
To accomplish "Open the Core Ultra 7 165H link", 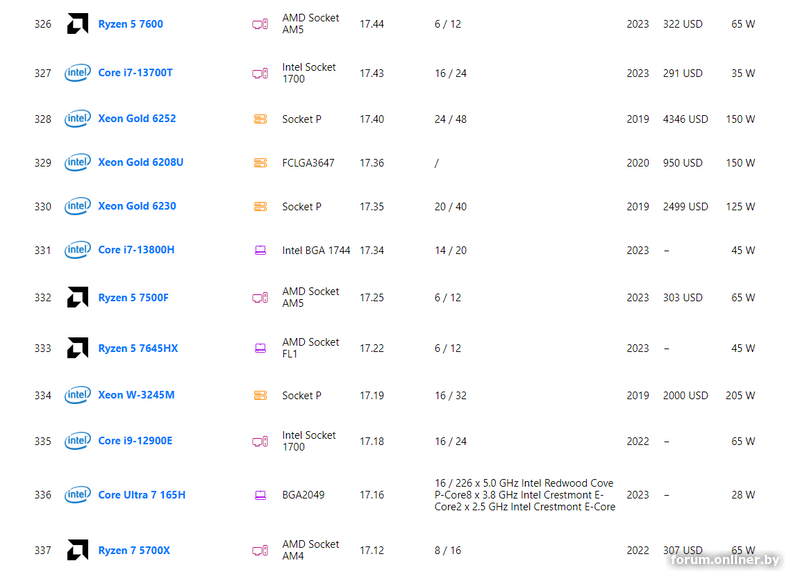I will (x=142, y=495).
